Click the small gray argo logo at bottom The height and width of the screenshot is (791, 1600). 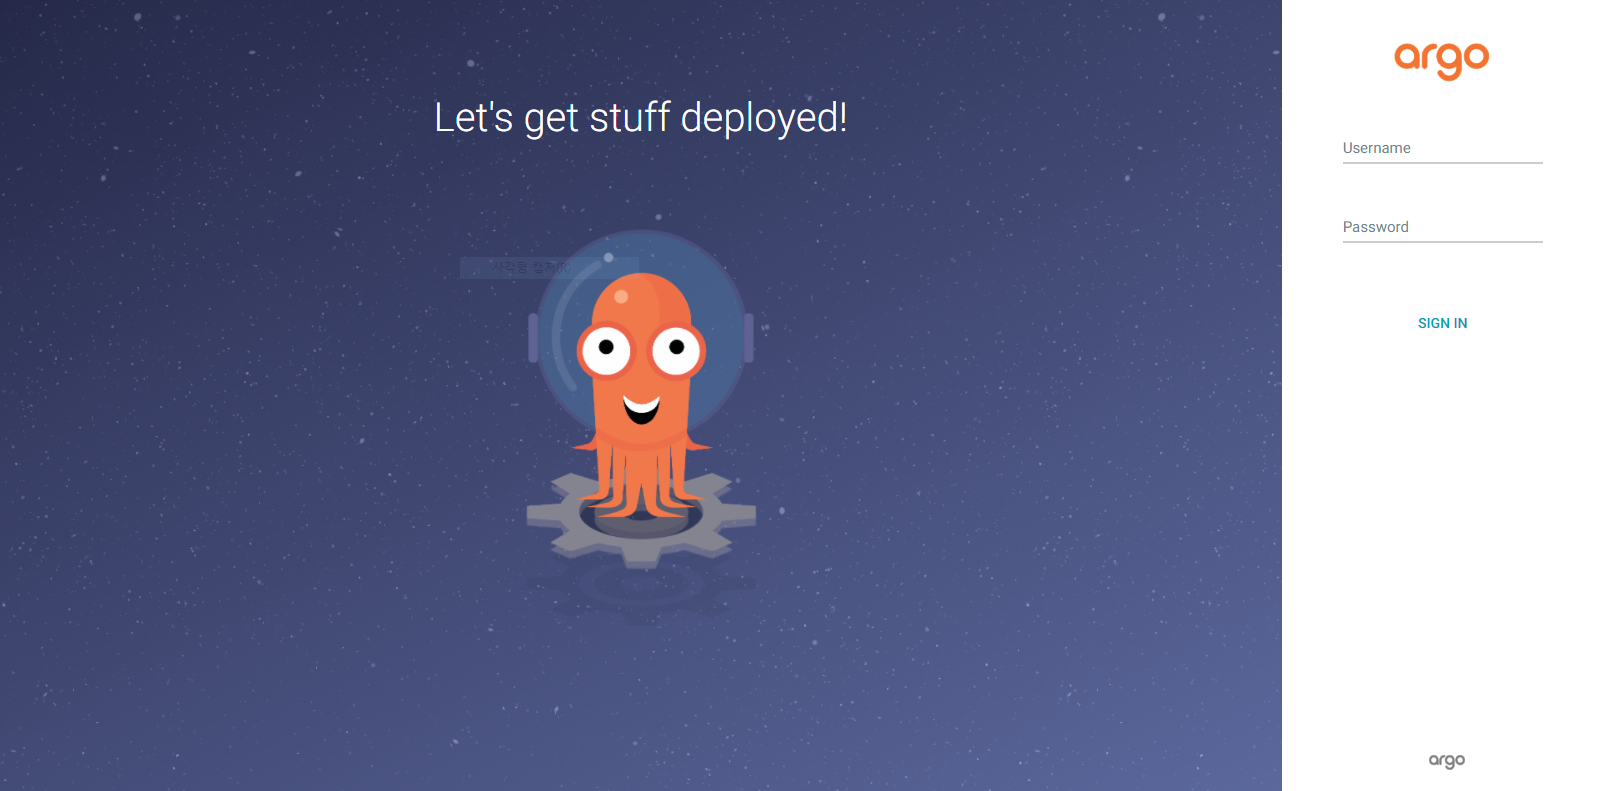pyautogui.click(x=1446, y=761)
